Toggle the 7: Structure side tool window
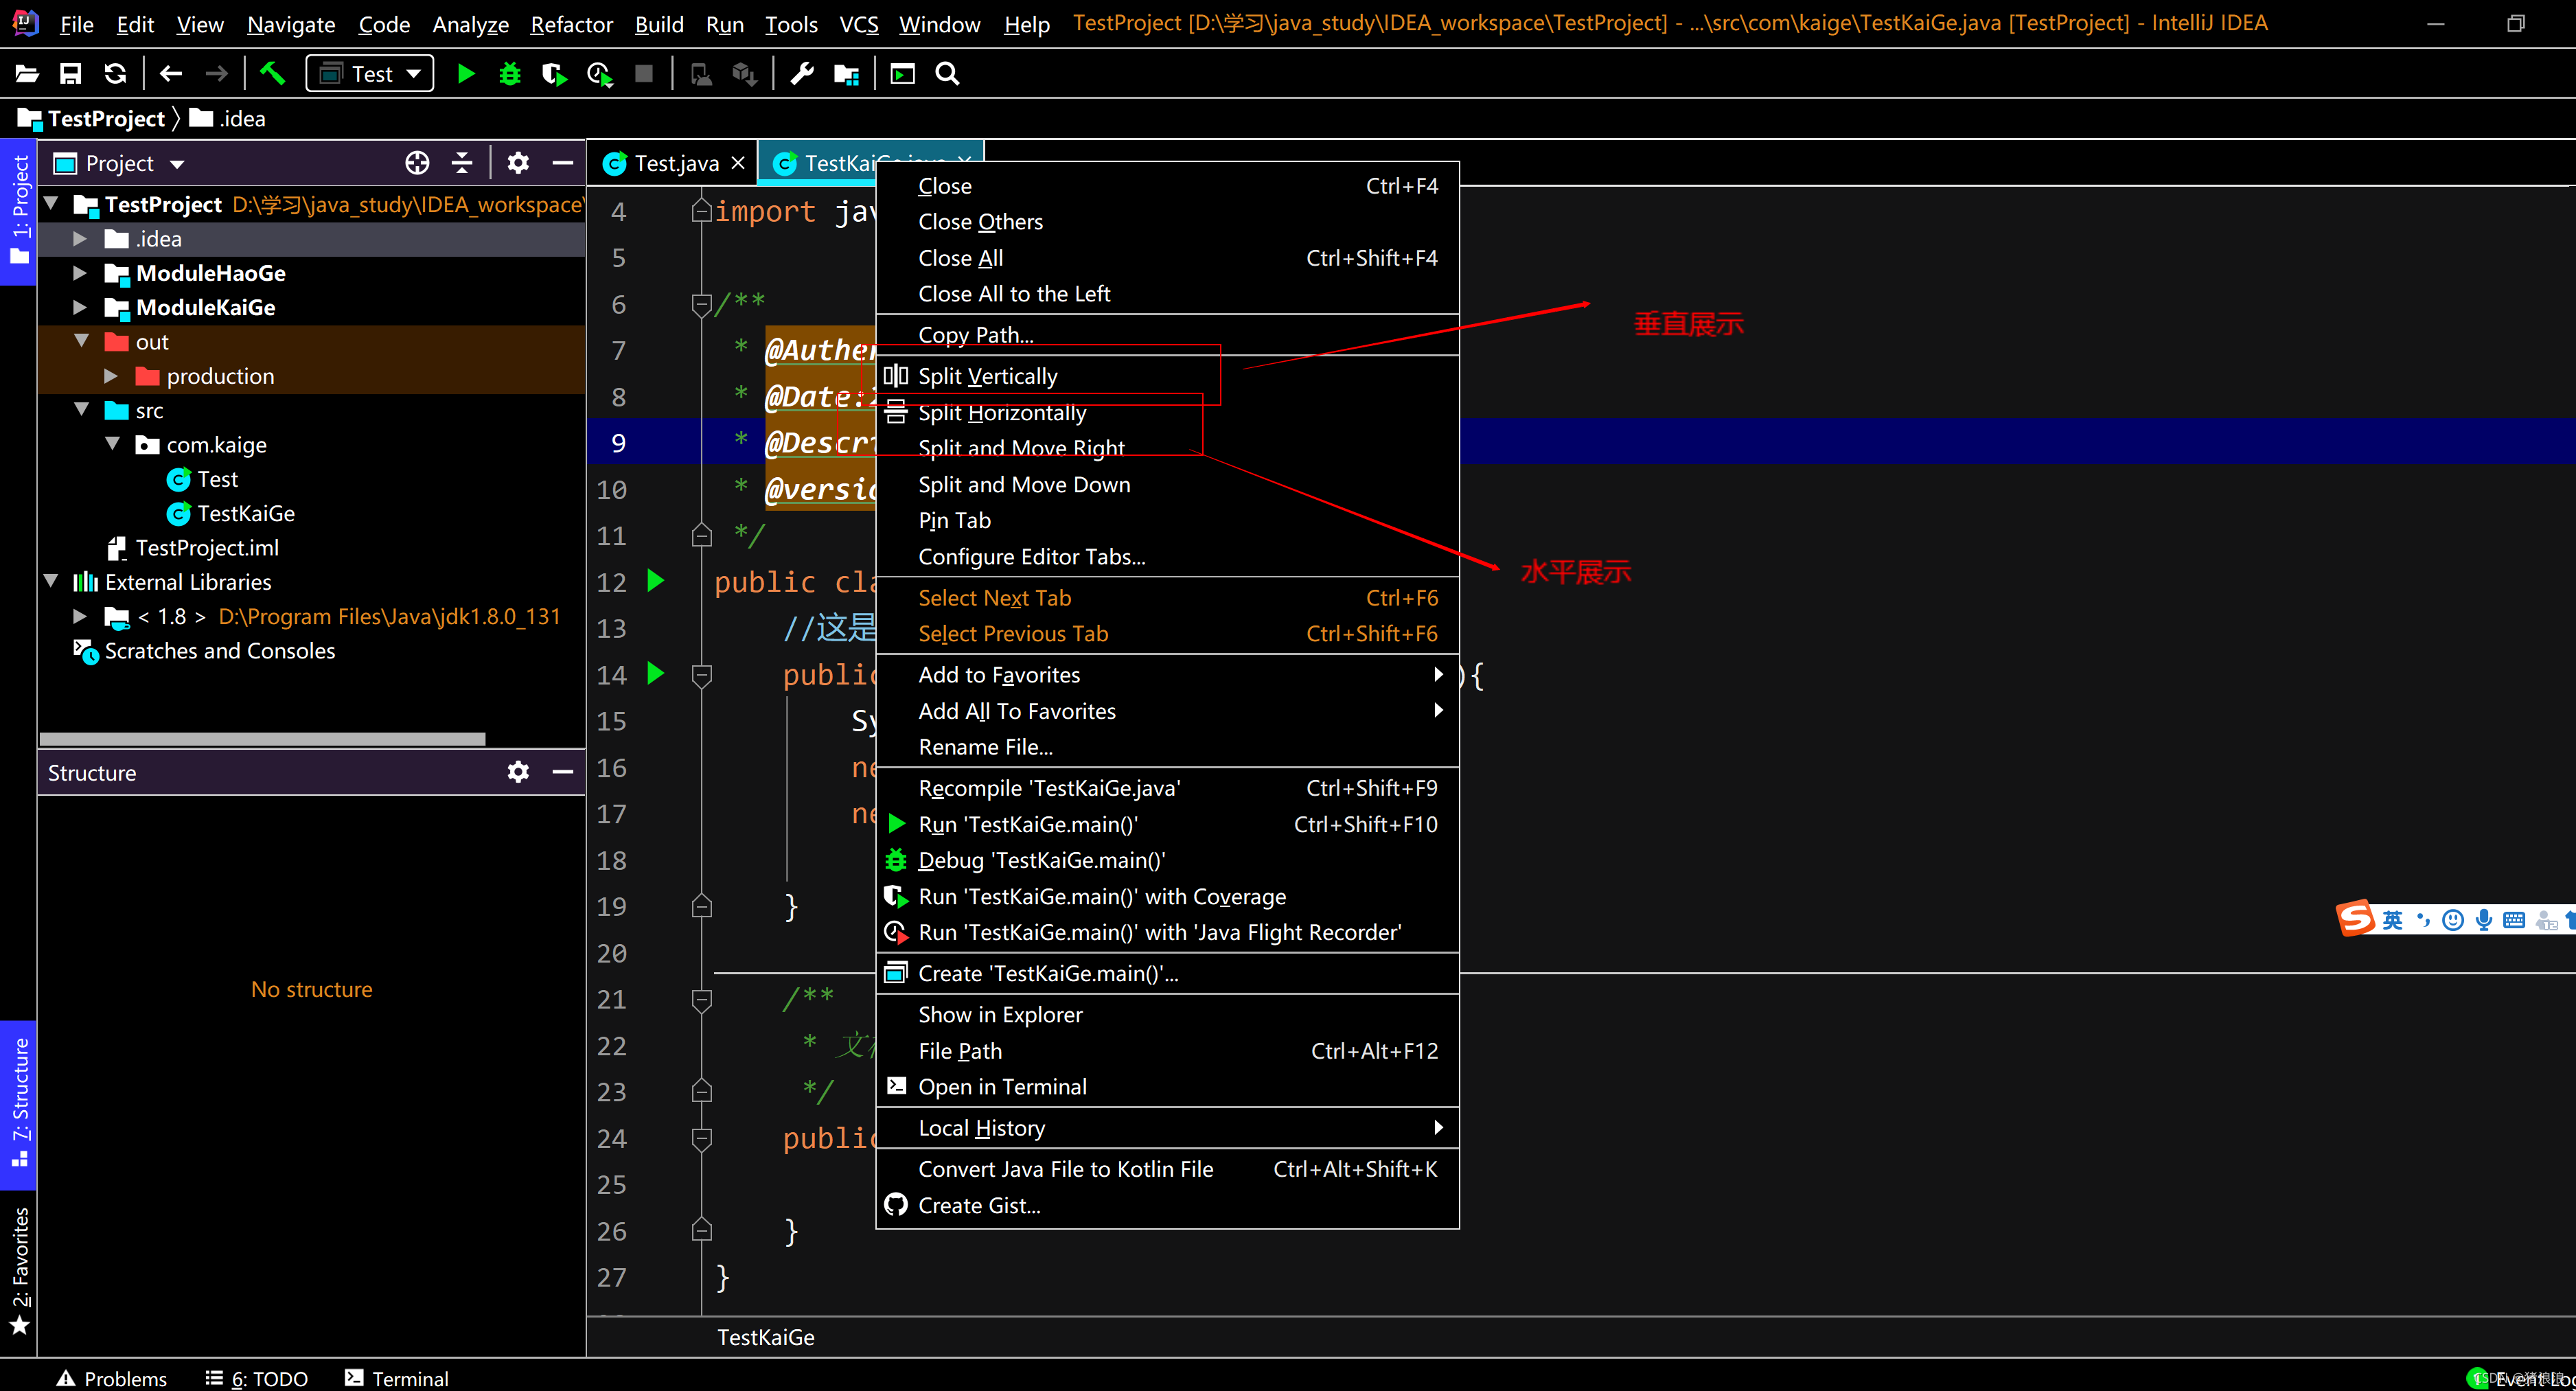 coord(19,1103)
